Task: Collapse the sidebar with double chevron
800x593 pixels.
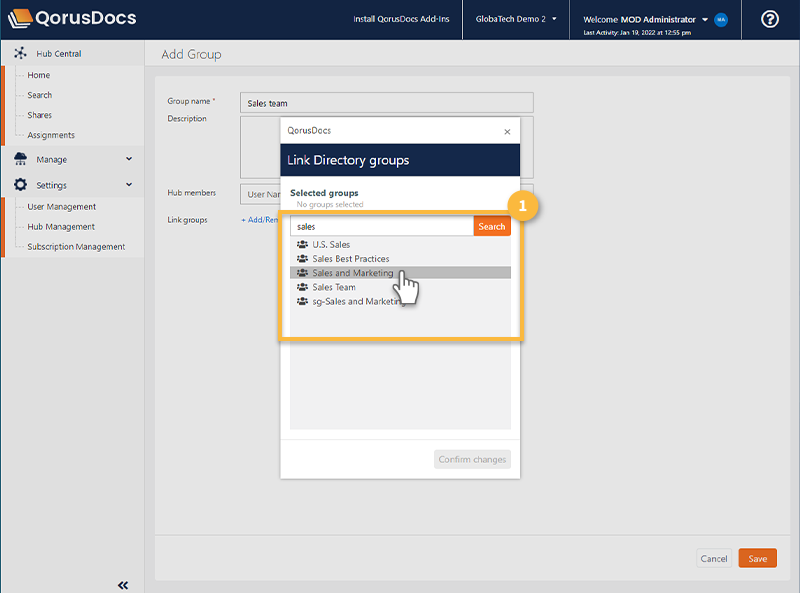Action: click(x=123, y=585)
